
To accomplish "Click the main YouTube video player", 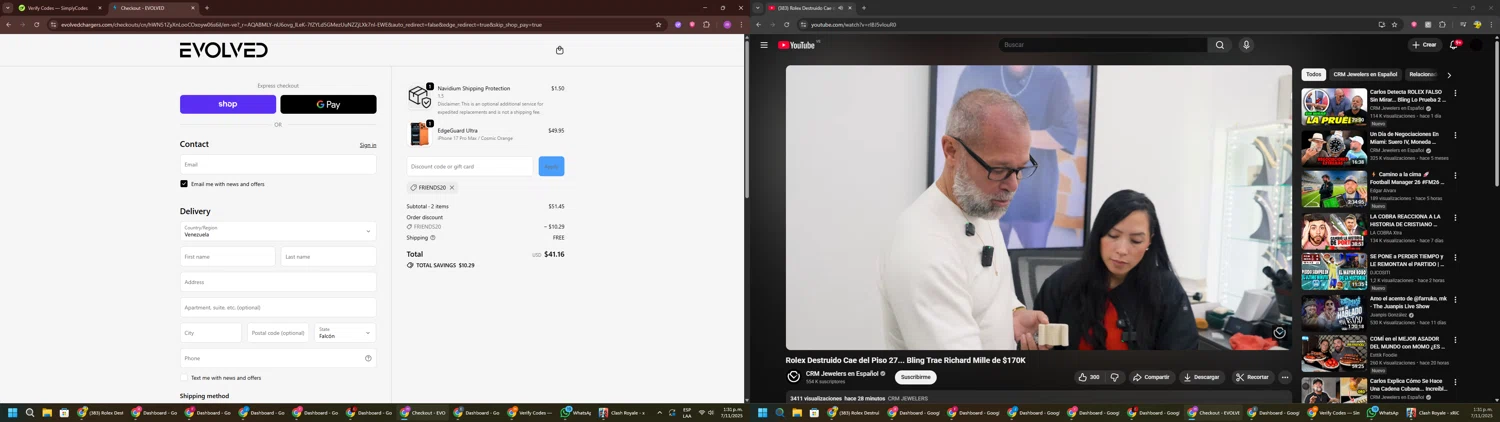I will point(1039,208).
